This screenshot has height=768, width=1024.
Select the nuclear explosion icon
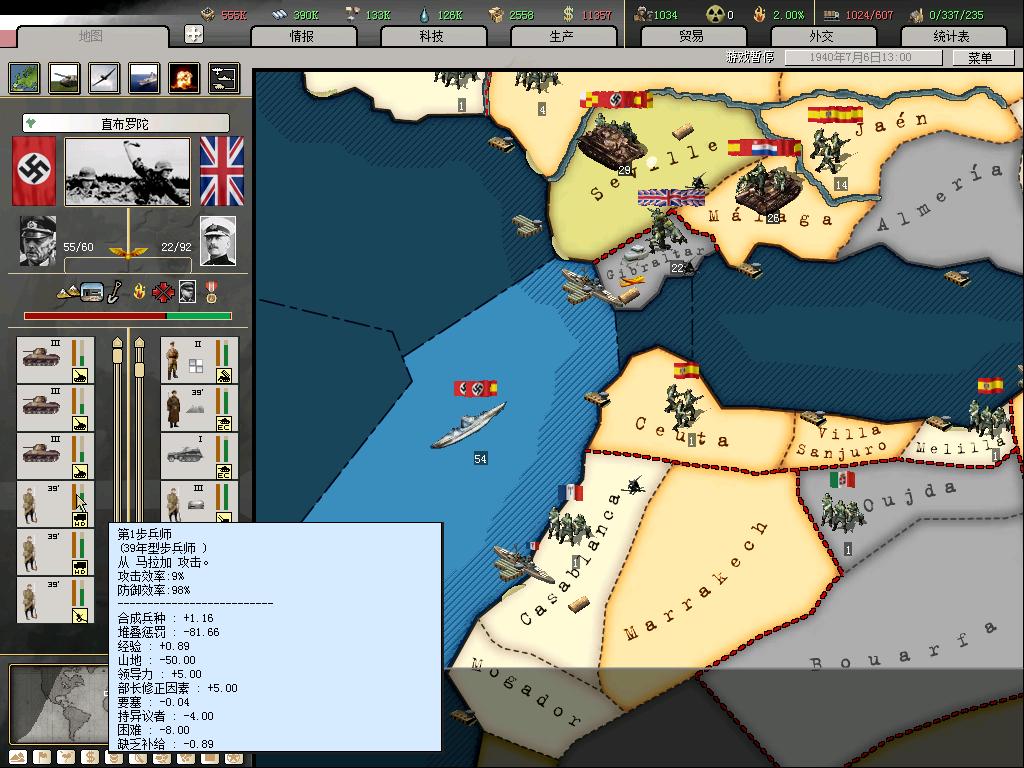point(184,78)
